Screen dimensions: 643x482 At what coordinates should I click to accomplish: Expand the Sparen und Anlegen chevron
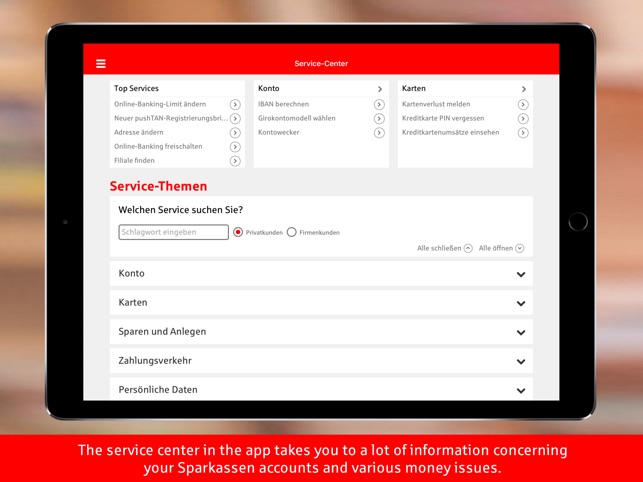point(521,332)
